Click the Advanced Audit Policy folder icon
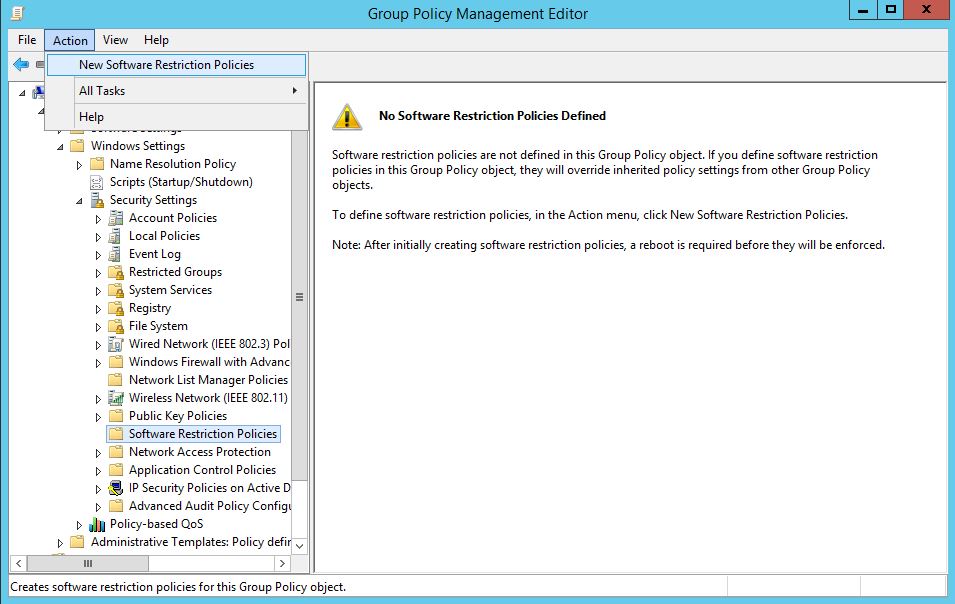Screen dimensions: 955x604 [x=116, y=506]
